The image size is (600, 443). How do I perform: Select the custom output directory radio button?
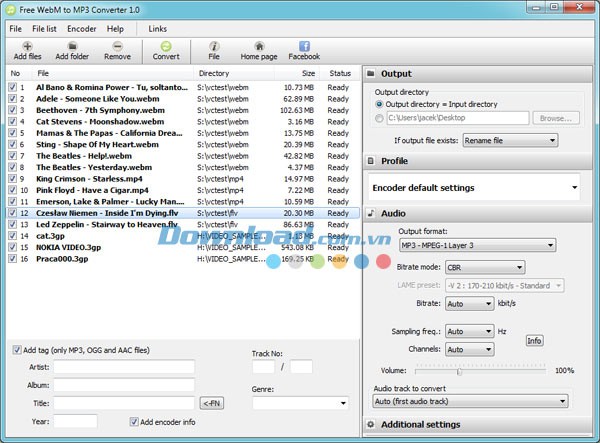(379, 118)
